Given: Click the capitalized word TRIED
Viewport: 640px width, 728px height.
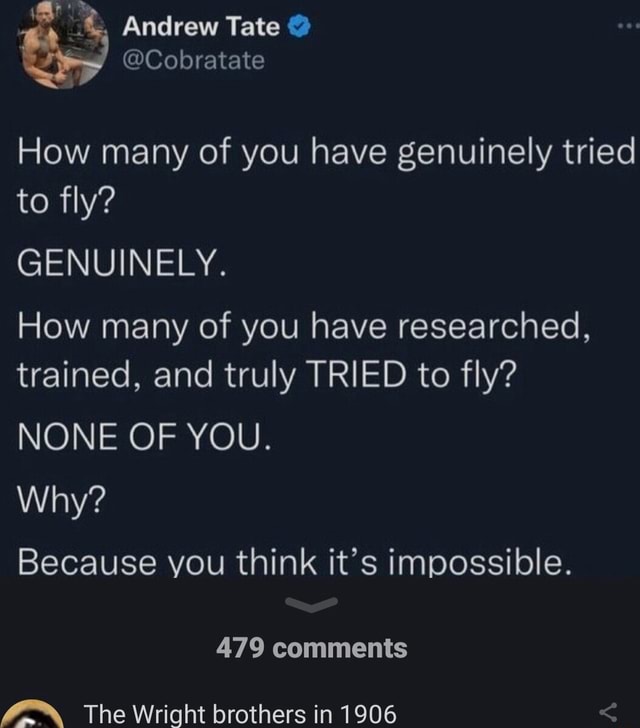Looking at the screenshot, I should [x=356, y=375].
